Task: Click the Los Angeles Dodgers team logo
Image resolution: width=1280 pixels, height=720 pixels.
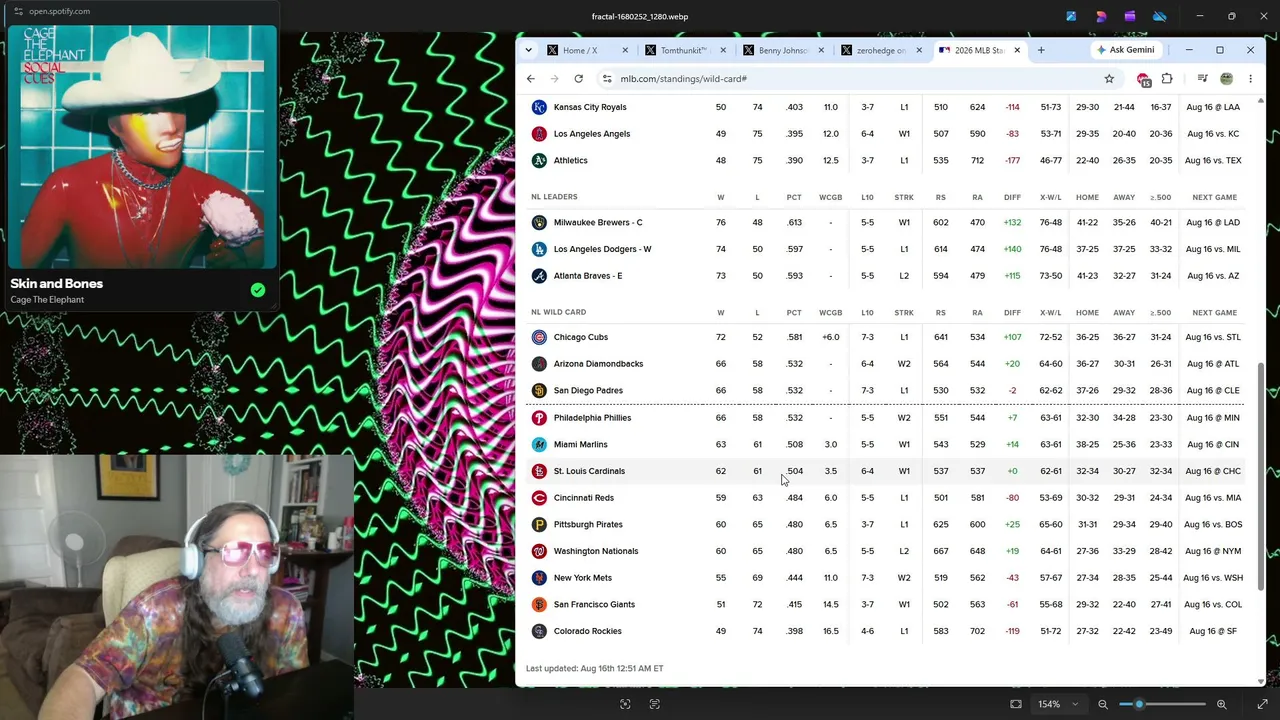Action: tap(539, 249)
